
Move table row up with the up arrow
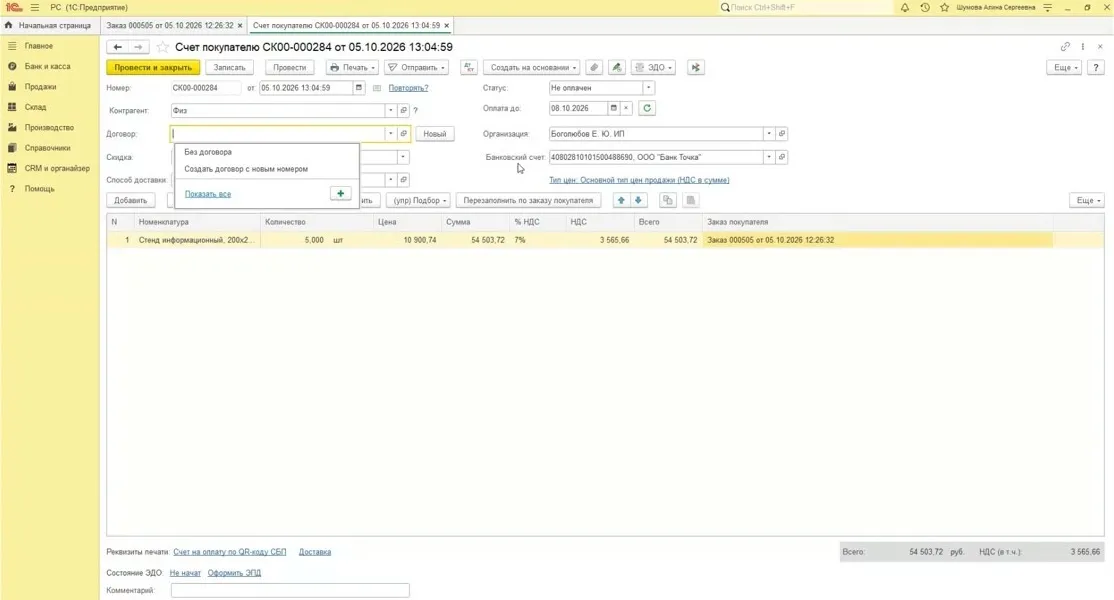(x=621, y=200)
